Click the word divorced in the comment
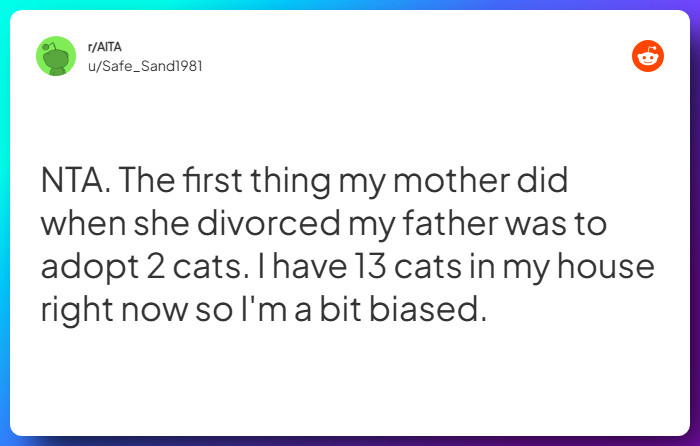 tap(269, 223)
